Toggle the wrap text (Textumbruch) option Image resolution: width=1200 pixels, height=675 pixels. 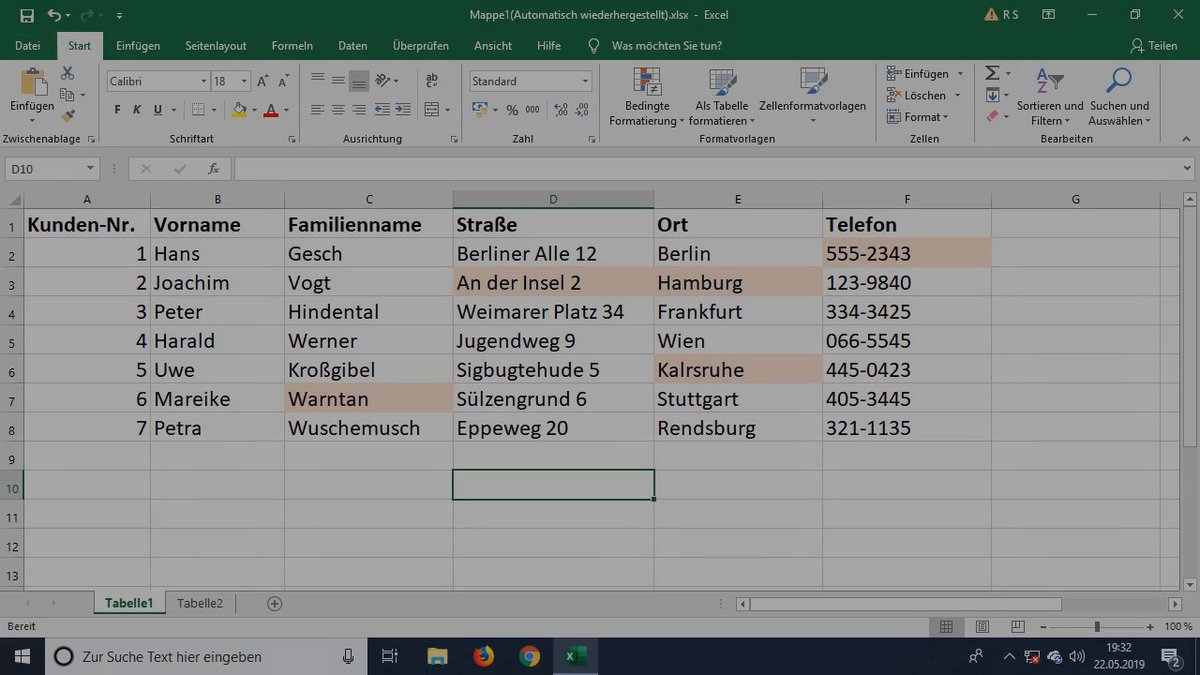[431, 80]
